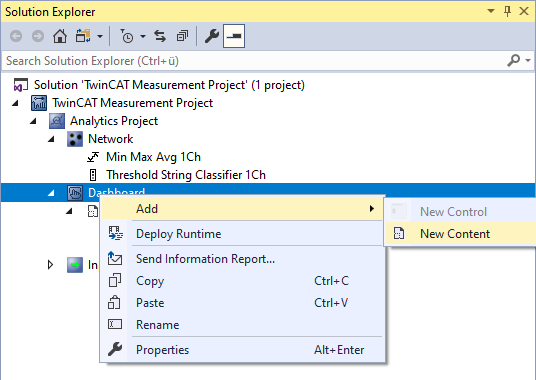Select the TwinCAT Measurement Project item
536x380 pixels.
(132, 103)
